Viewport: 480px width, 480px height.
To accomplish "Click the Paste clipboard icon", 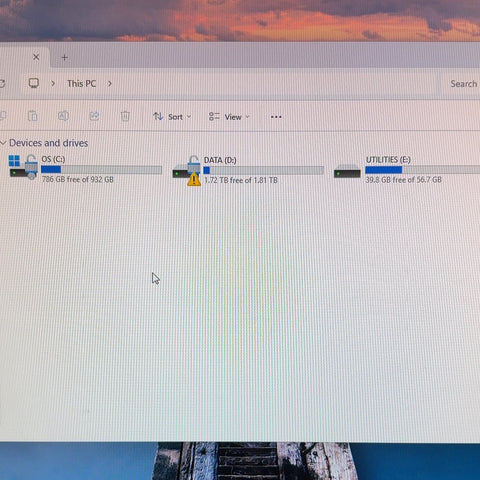I will click(33, 116).
